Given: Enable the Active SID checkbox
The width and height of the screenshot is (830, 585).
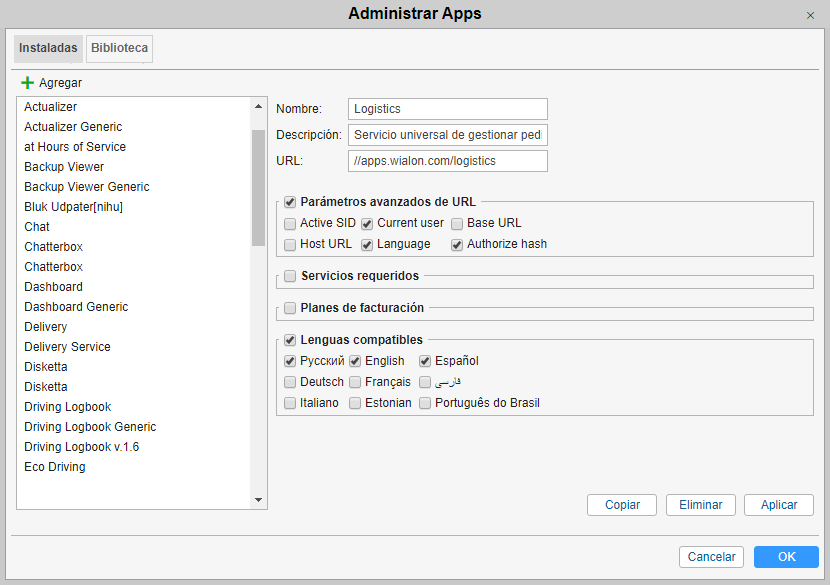Looking at the screenshot, I should tap(290, 223).
